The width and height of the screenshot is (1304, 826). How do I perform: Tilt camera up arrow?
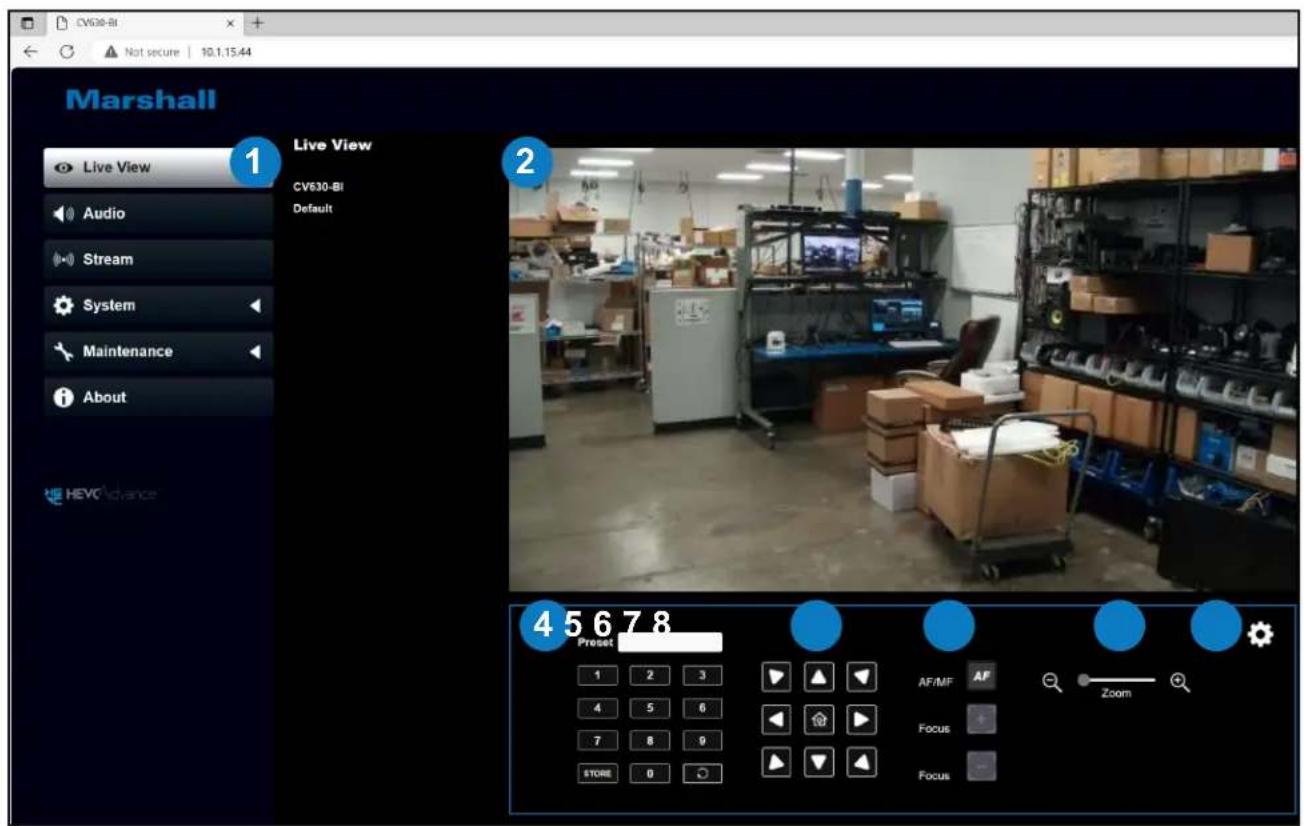tap(819, 677)
